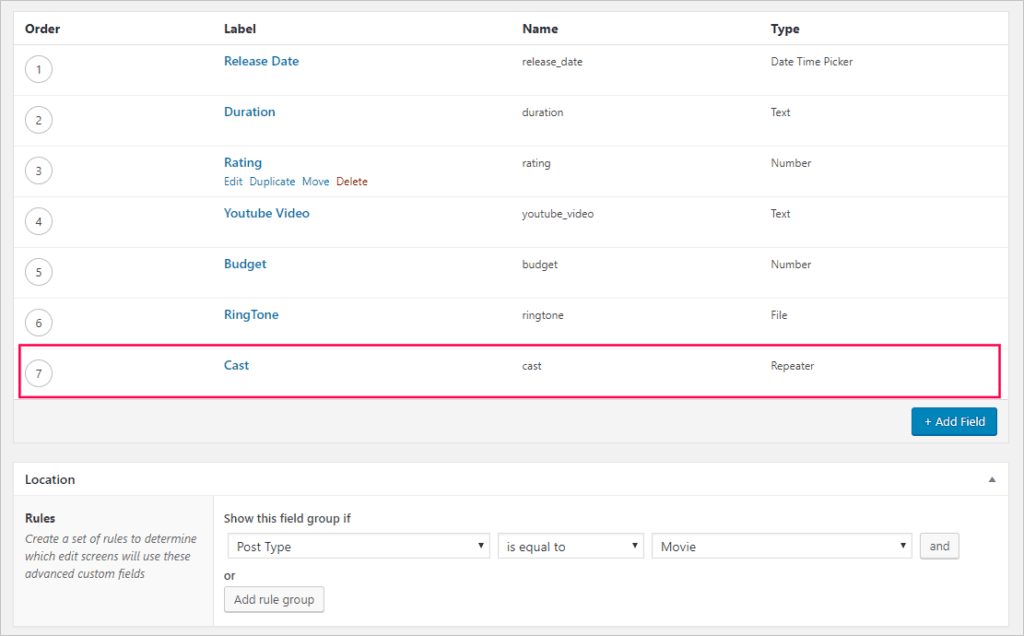This screenshot has width=1024, height=636.
Task: Duplicate the Rating field
Action: (x=272, y=181)
